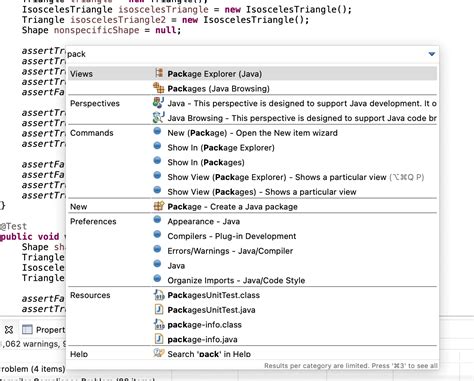Click the PackagesUnitTest.java file icon
The width and height of the screenshot is (474, 381).
click(159, 309)
